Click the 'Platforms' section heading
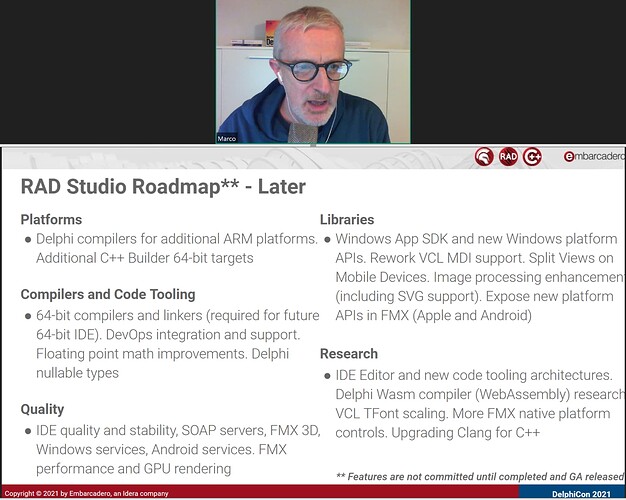 (51, 219)
